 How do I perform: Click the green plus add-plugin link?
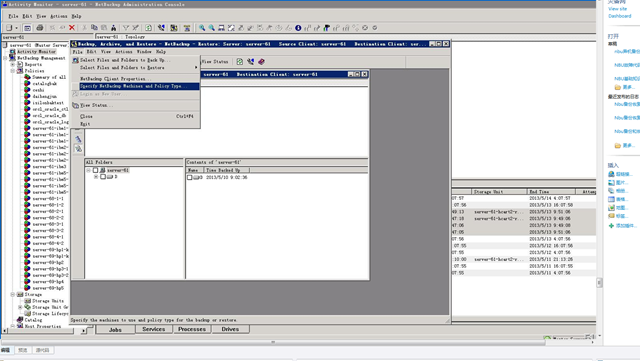point(622,226)
